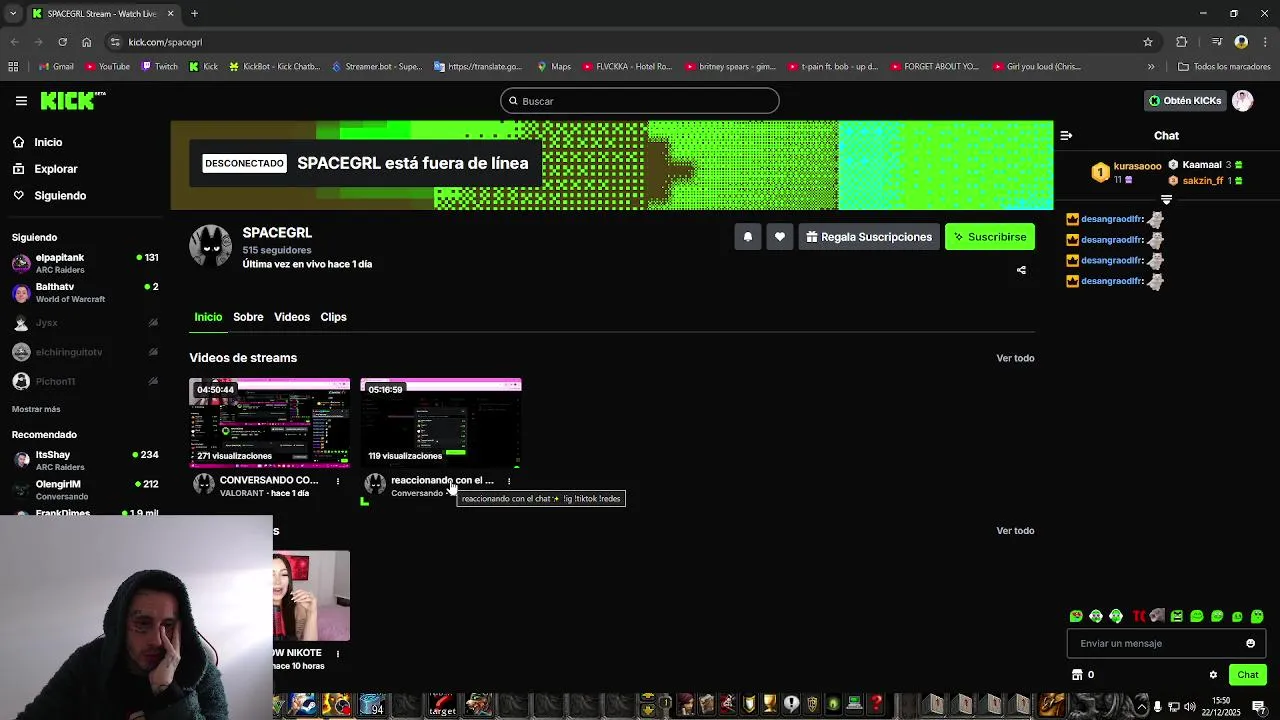This screenshot has width=1280, height=720.
Task: Open the emoji picker in chat input
Action: coord(1250,644)
